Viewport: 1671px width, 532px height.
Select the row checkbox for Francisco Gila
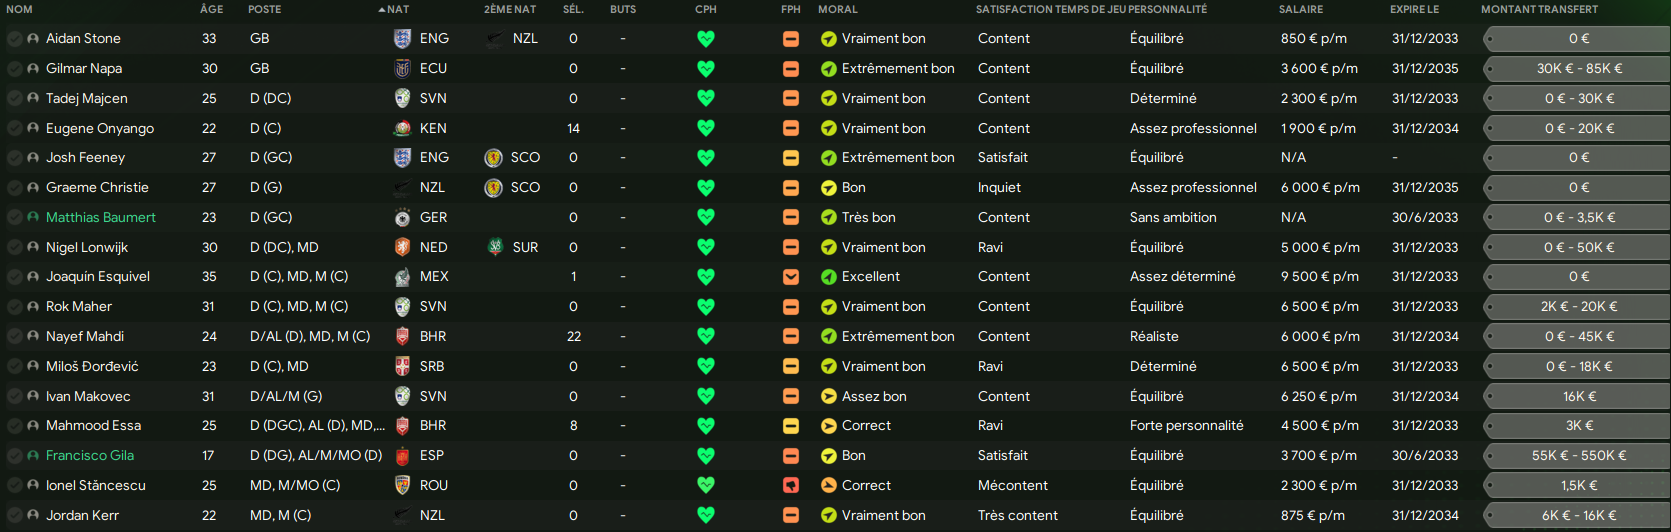point(14,456)
